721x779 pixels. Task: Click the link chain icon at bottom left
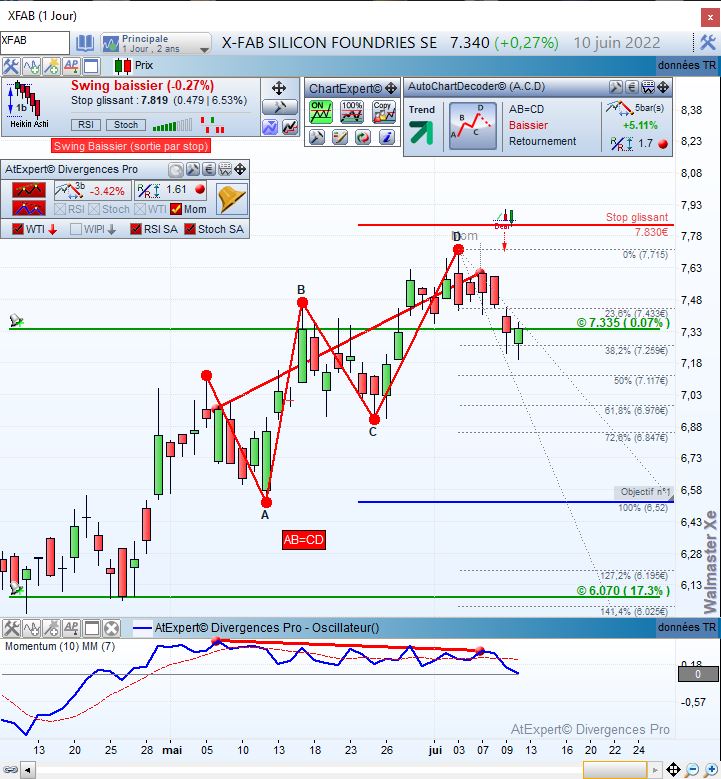[10, 770]
